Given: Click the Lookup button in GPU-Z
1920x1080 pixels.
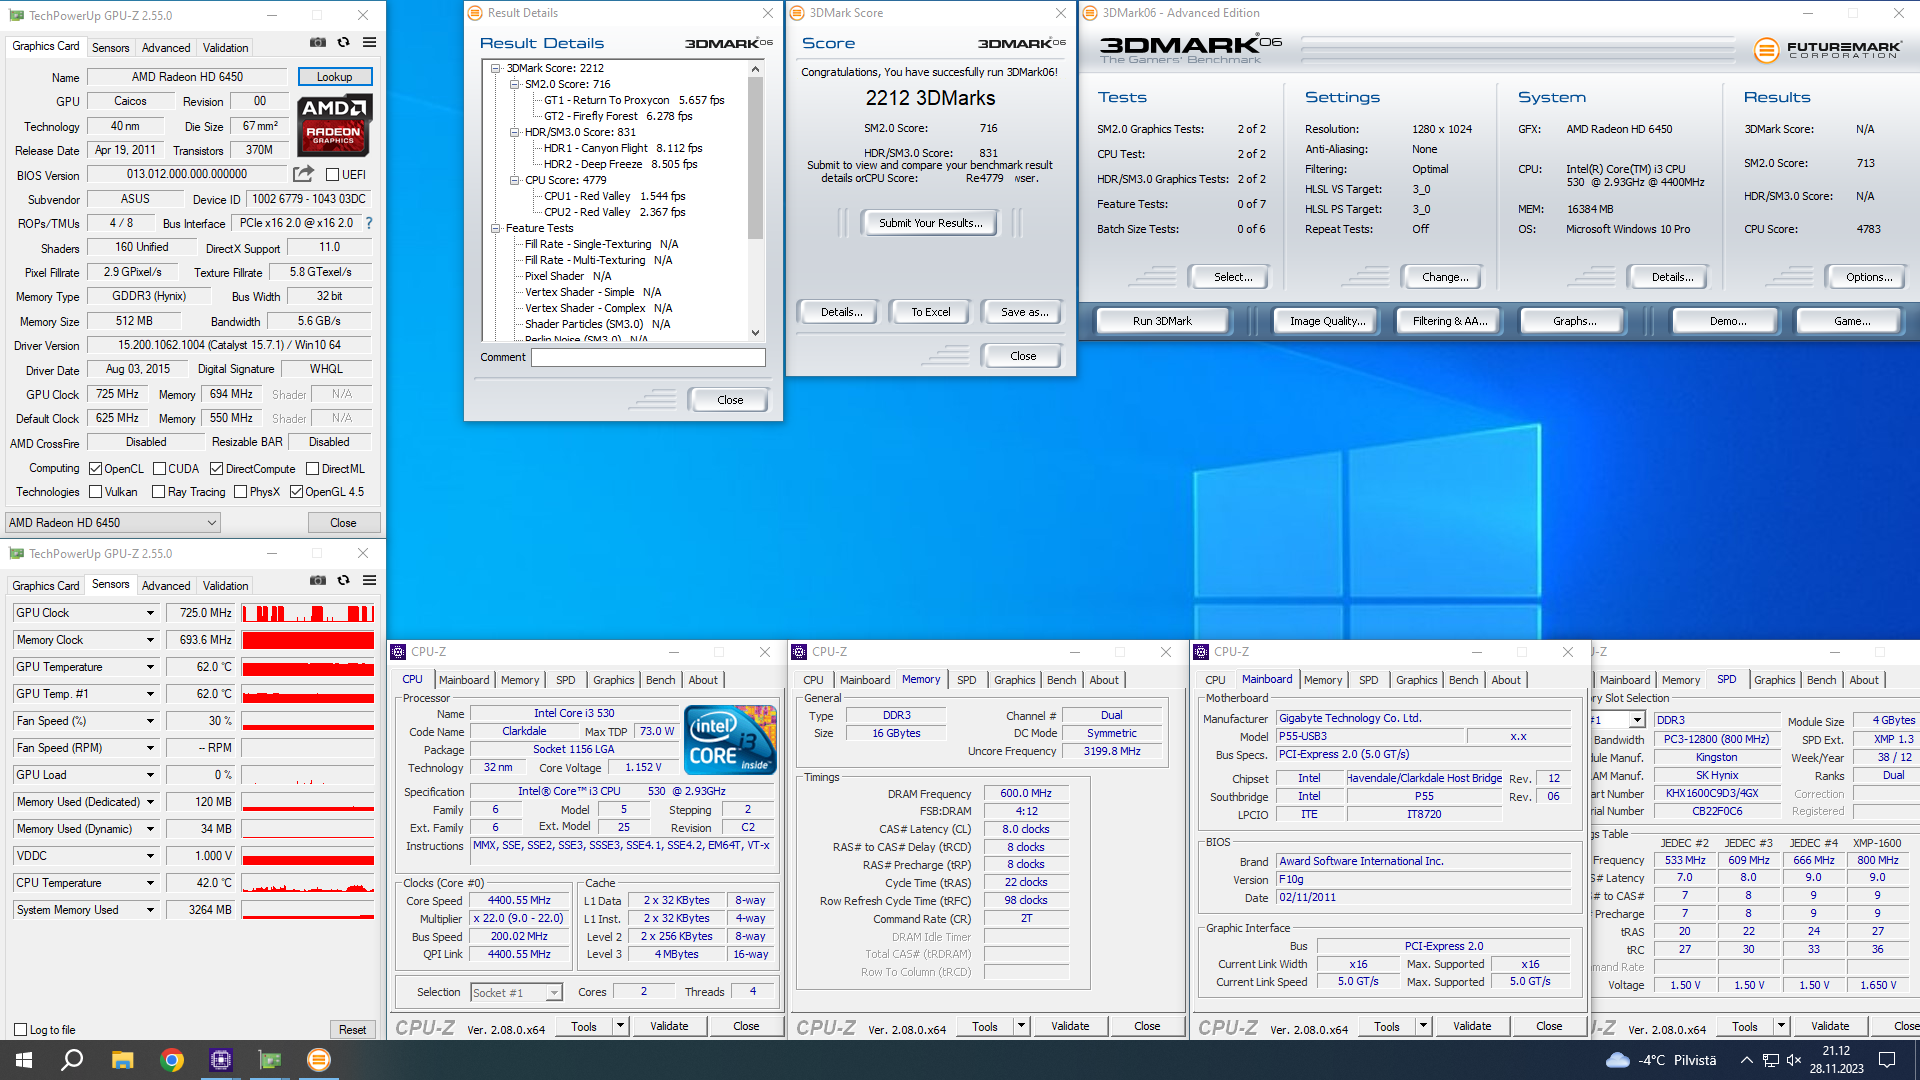Looking at the screenshot, I should pyautogui.click(x=335, y=77).
